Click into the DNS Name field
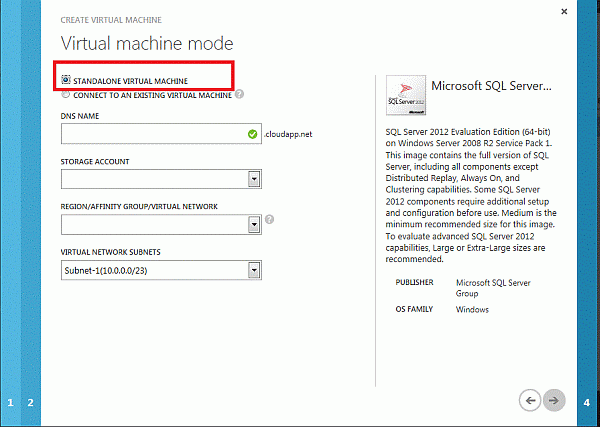The height and width of the screenshot is (427, 600). pyautogui.click(x=161, y=134)
